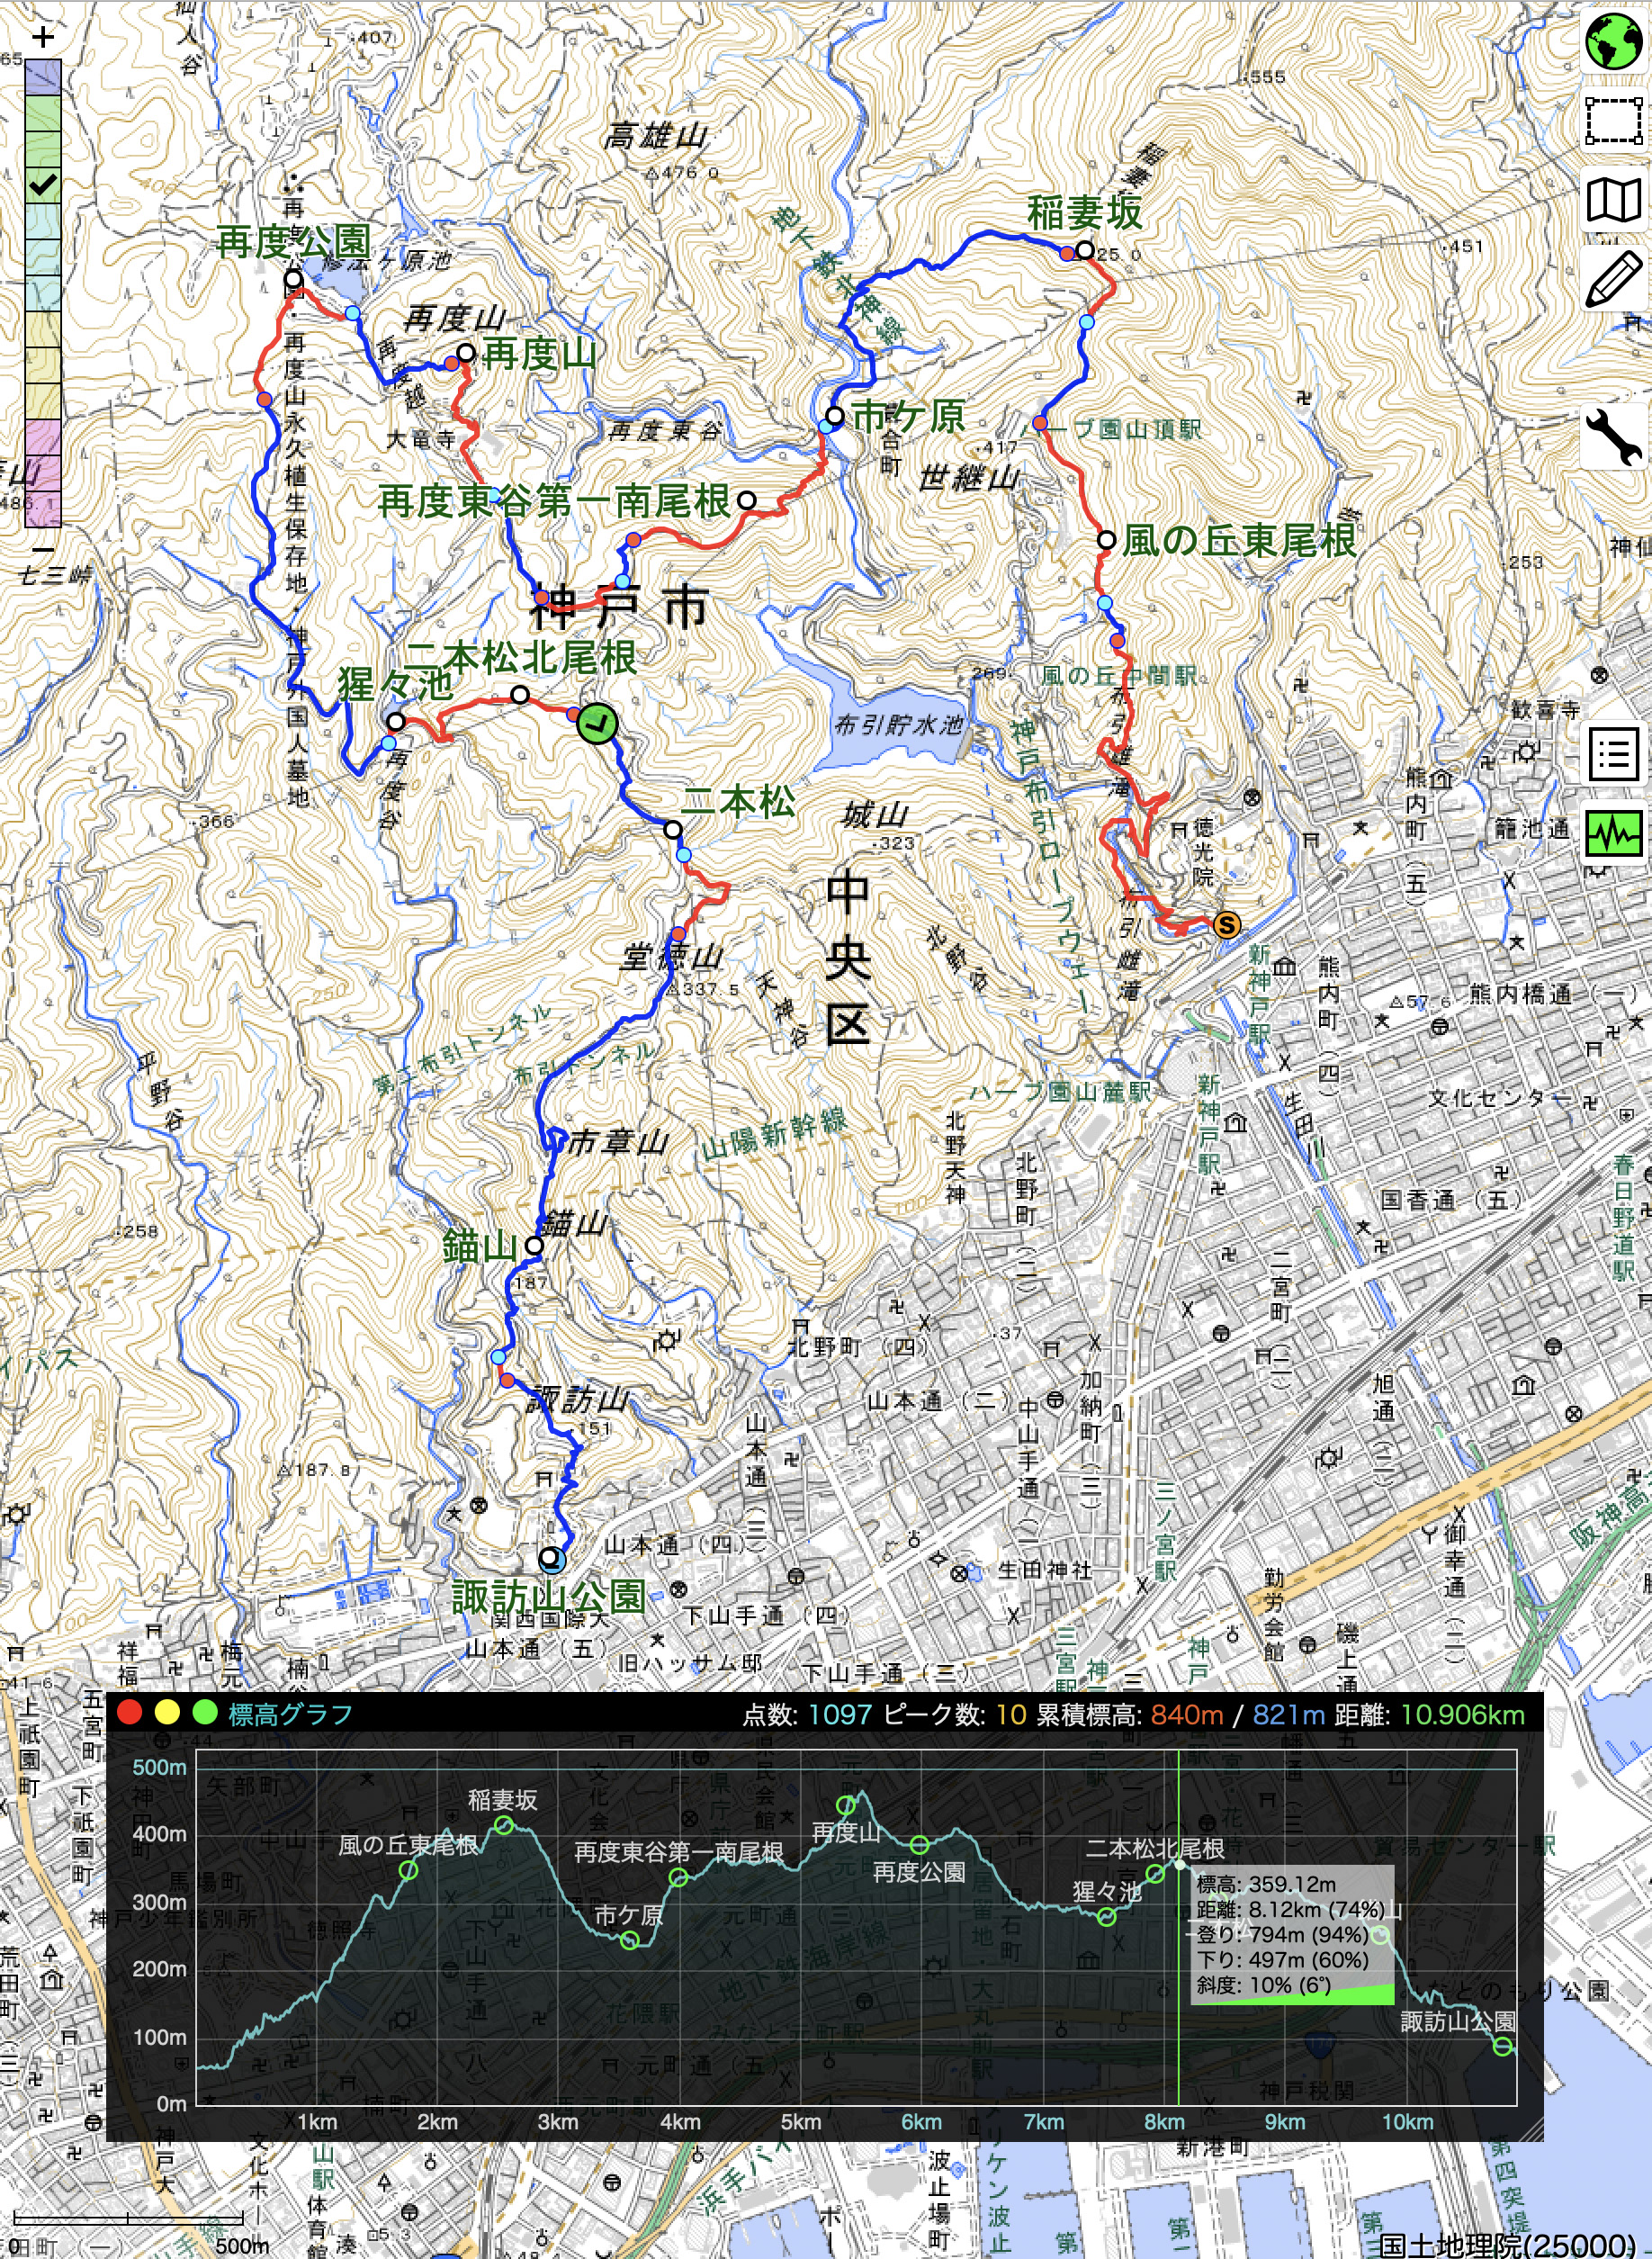Screen dimensions: 1652x2259
Task: Click the green globe icon
Action: (1613, 42)
